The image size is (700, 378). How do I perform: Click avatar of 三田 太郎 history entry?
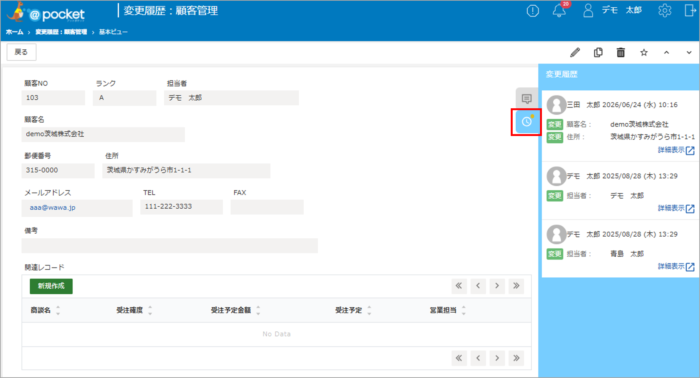pyautogui.click(x=556, y=105)
